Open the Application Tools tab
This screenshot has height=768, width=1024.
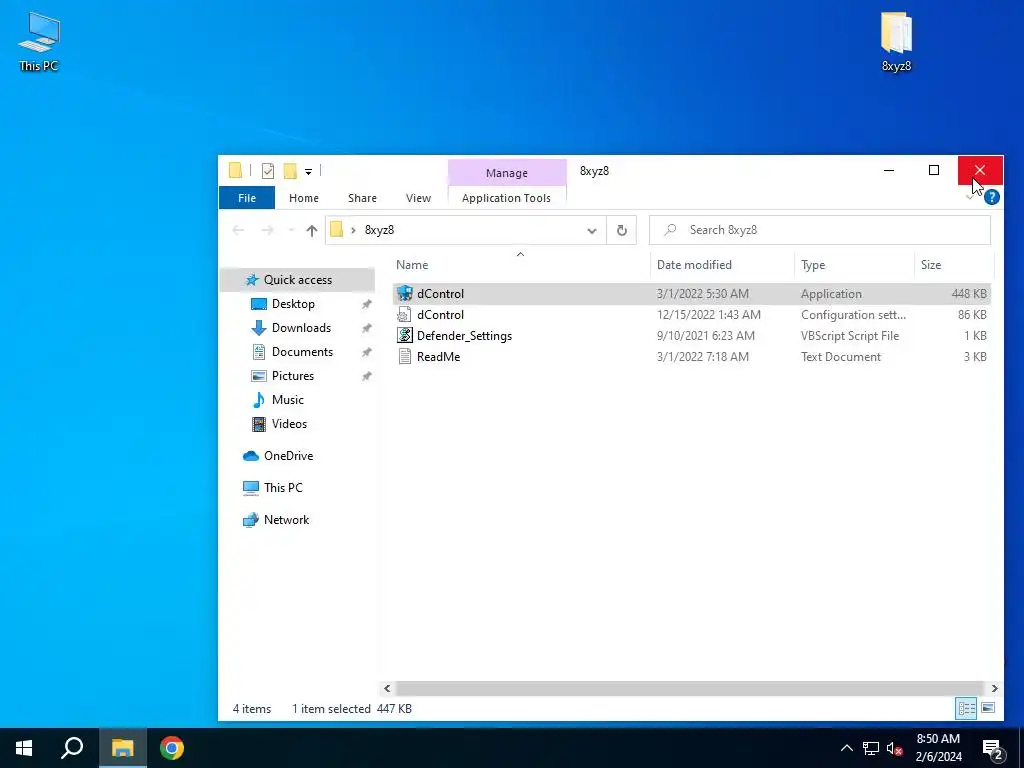tap(506, 198)
